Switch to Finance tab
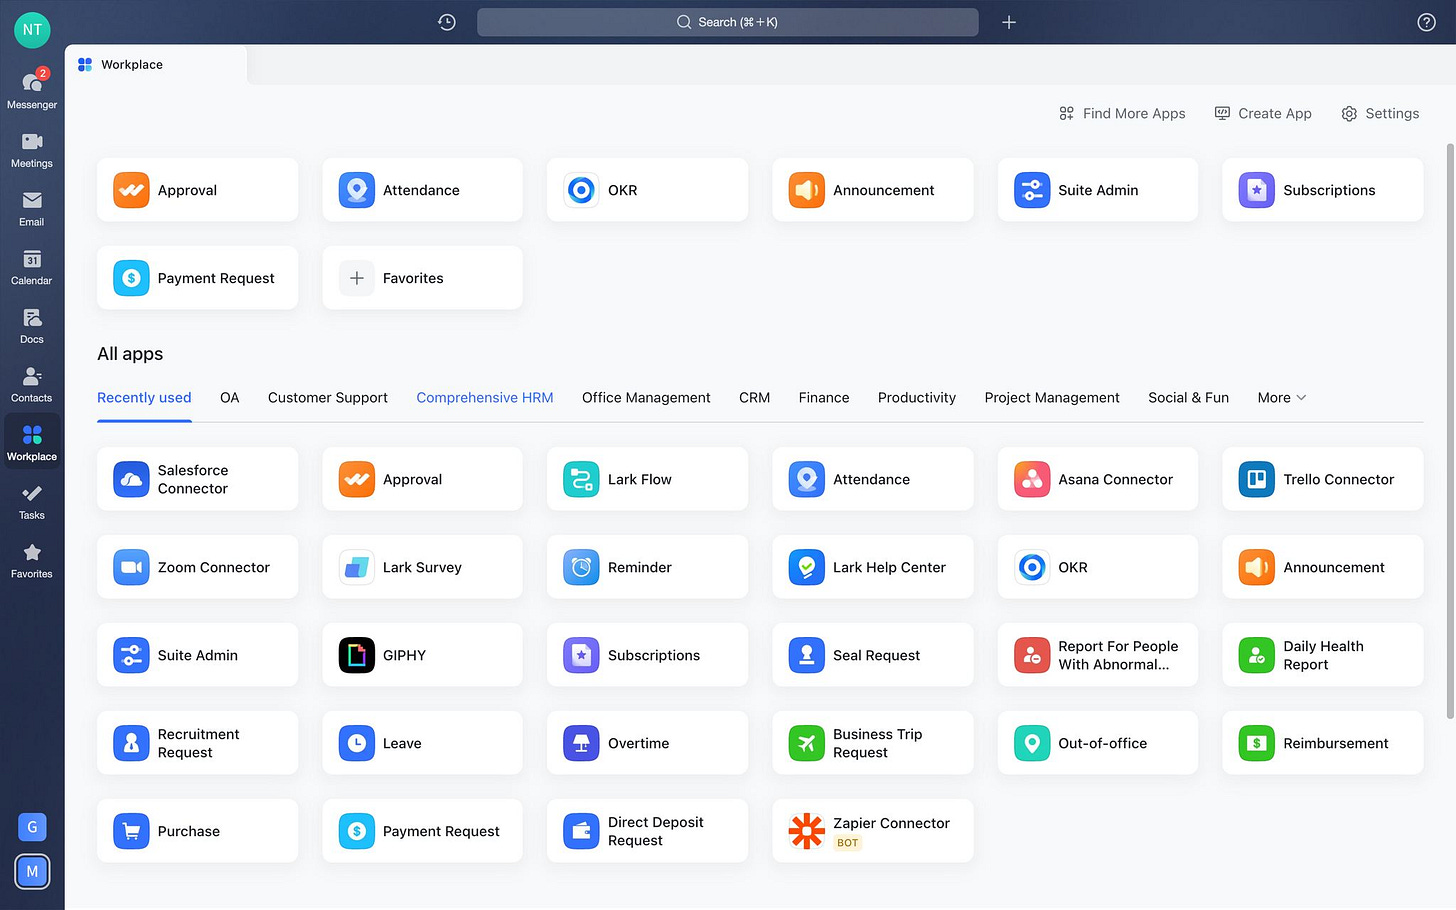The image size is (1456, 910). [824, 397]
